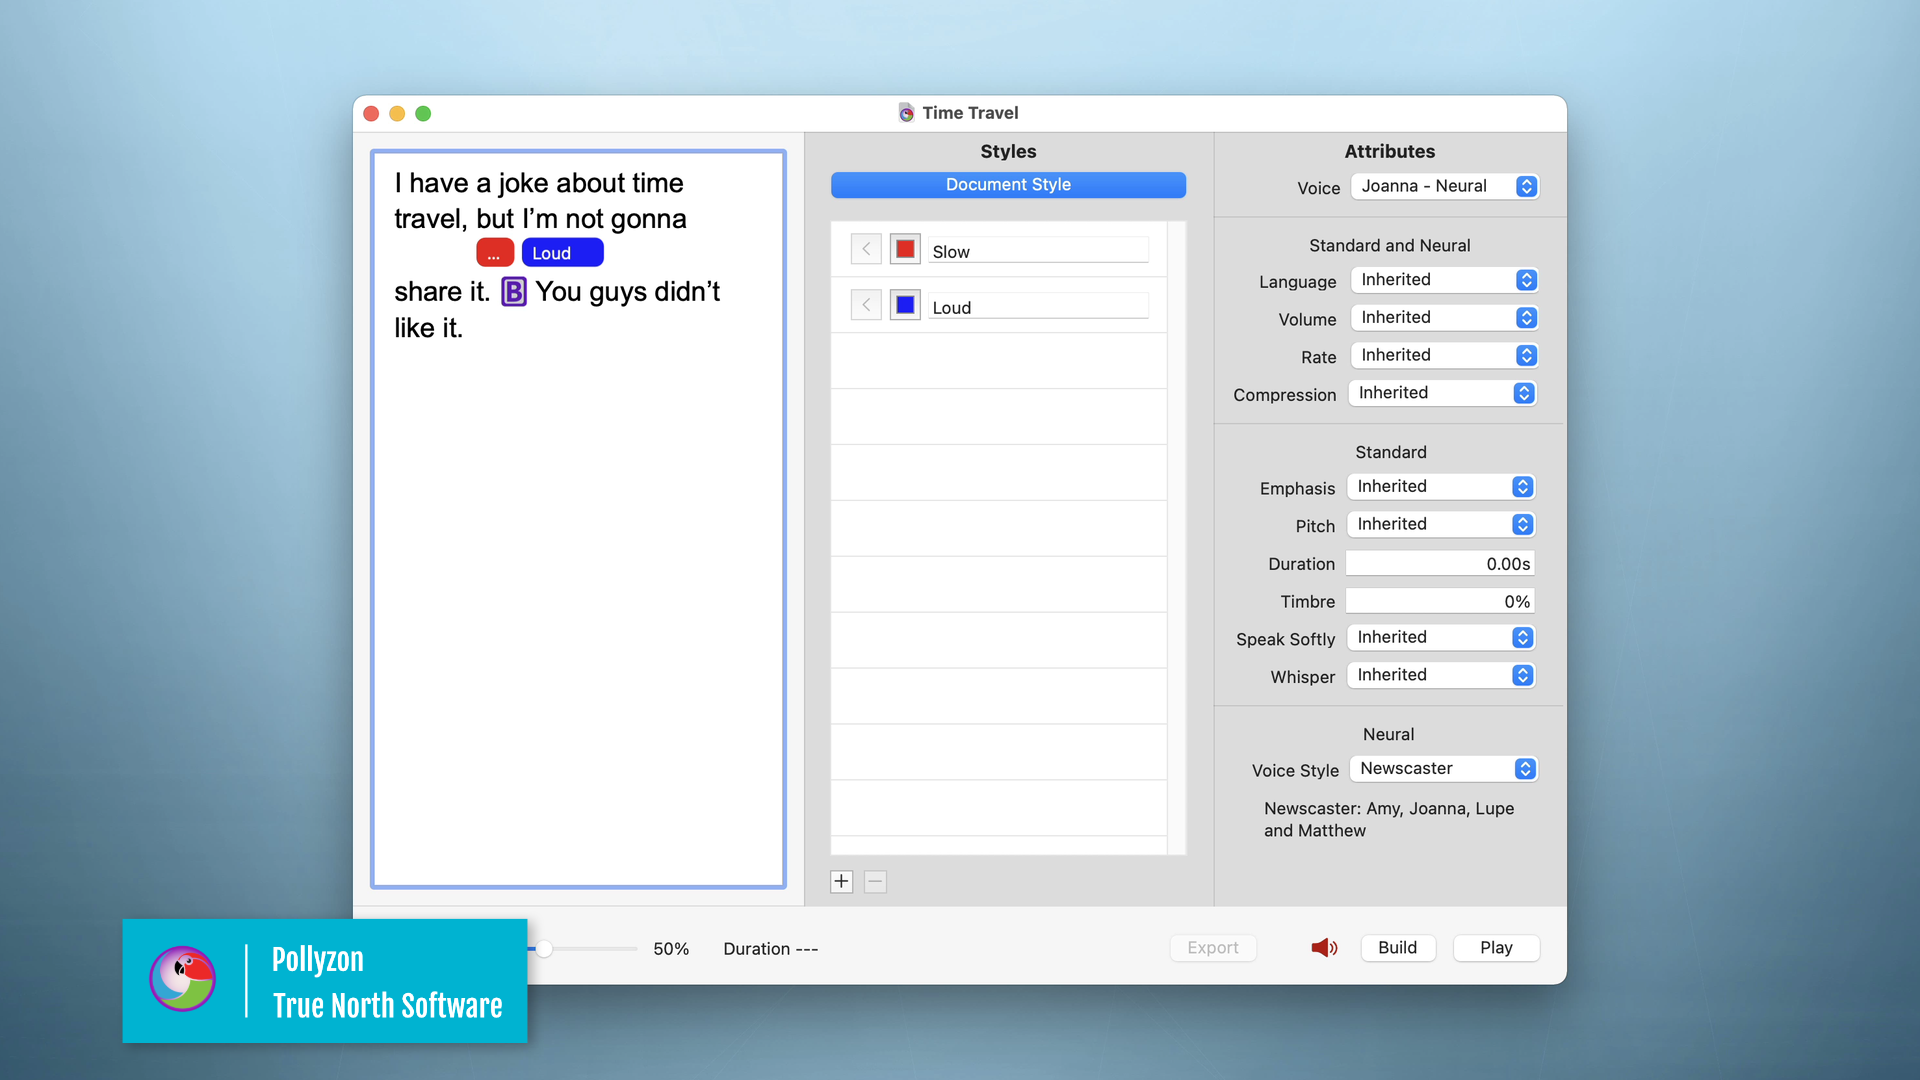Select the Document Style row

1008,185
